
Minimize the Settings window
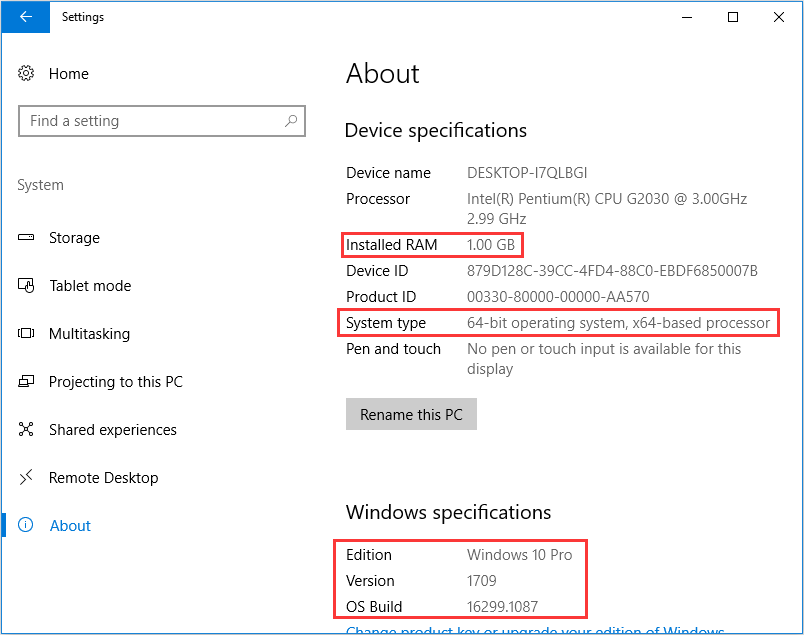687,17
